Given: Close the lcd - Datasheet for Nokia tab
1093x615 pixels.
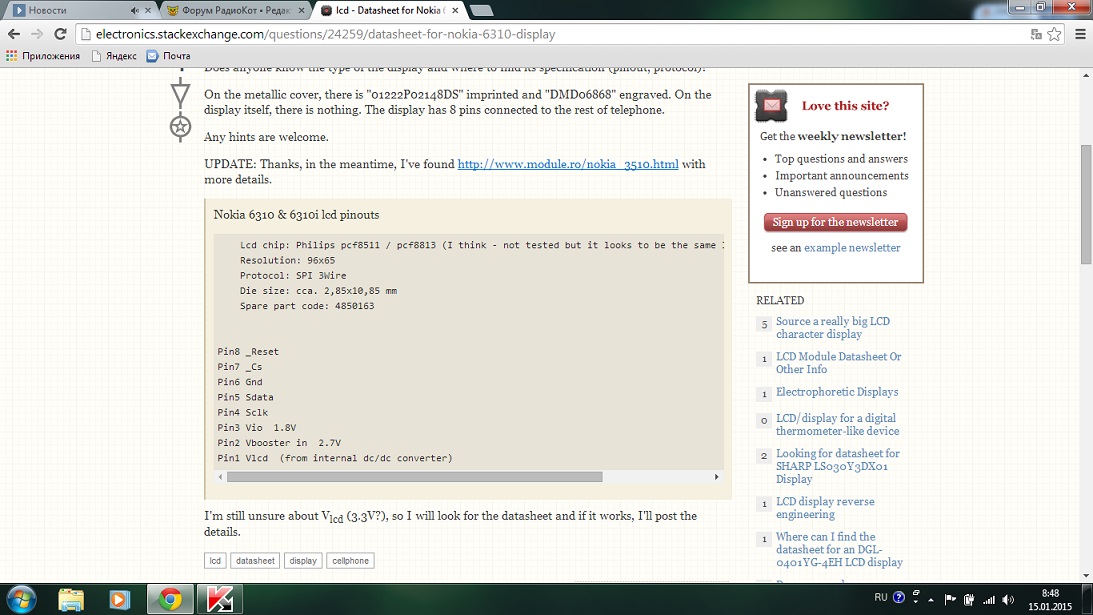Looking at the screenshot, I should [x=455, y=10].
